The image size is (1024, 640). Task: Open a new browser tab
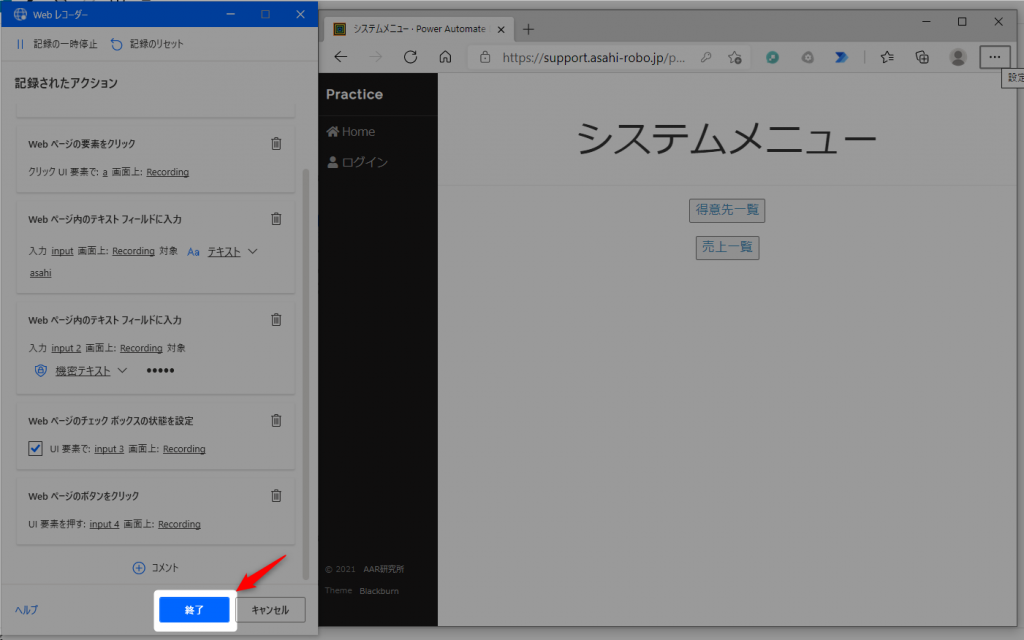[528, 29]
